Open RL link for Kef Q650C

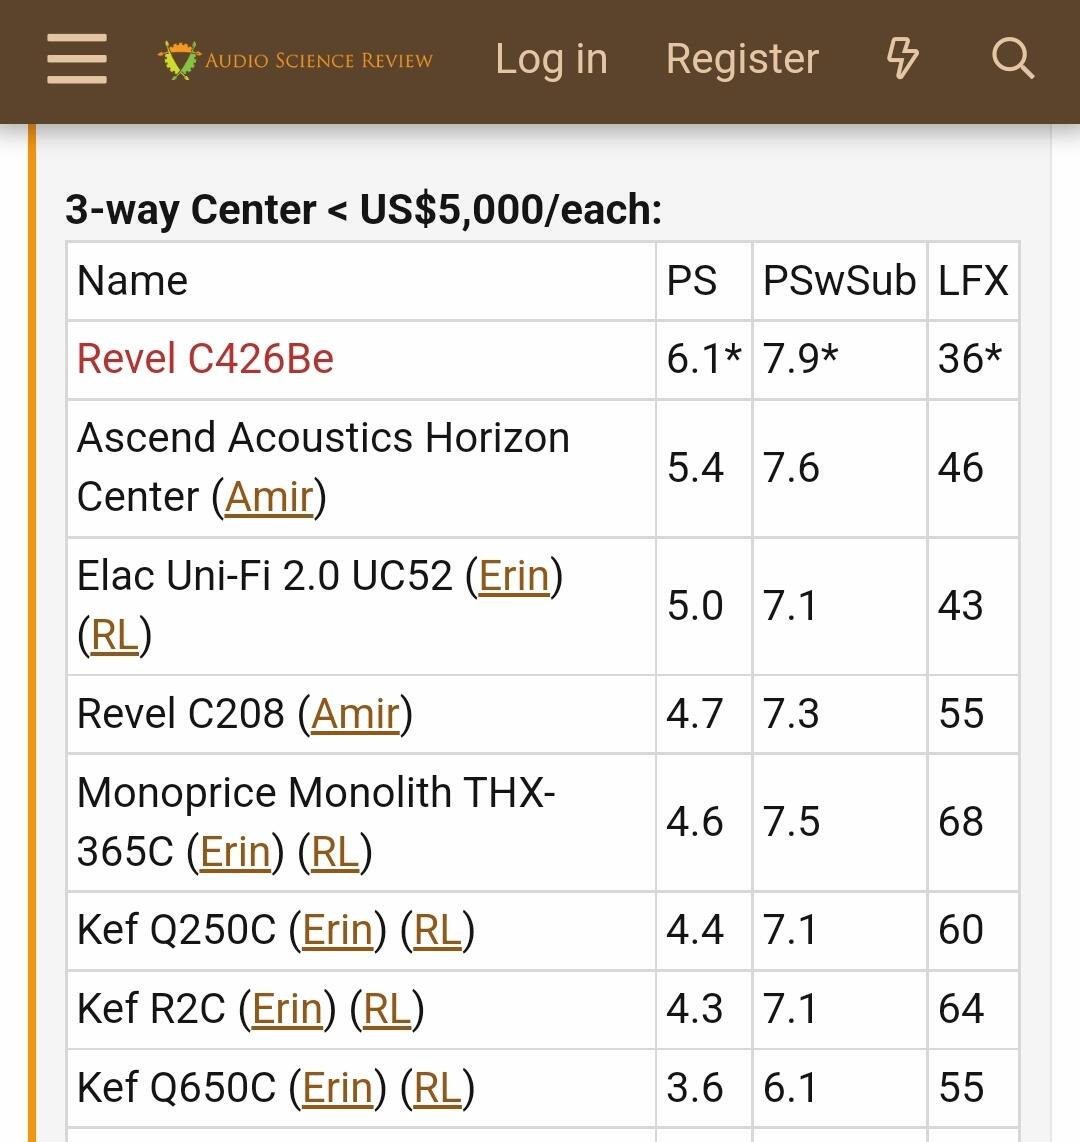tap(437, 1088)
